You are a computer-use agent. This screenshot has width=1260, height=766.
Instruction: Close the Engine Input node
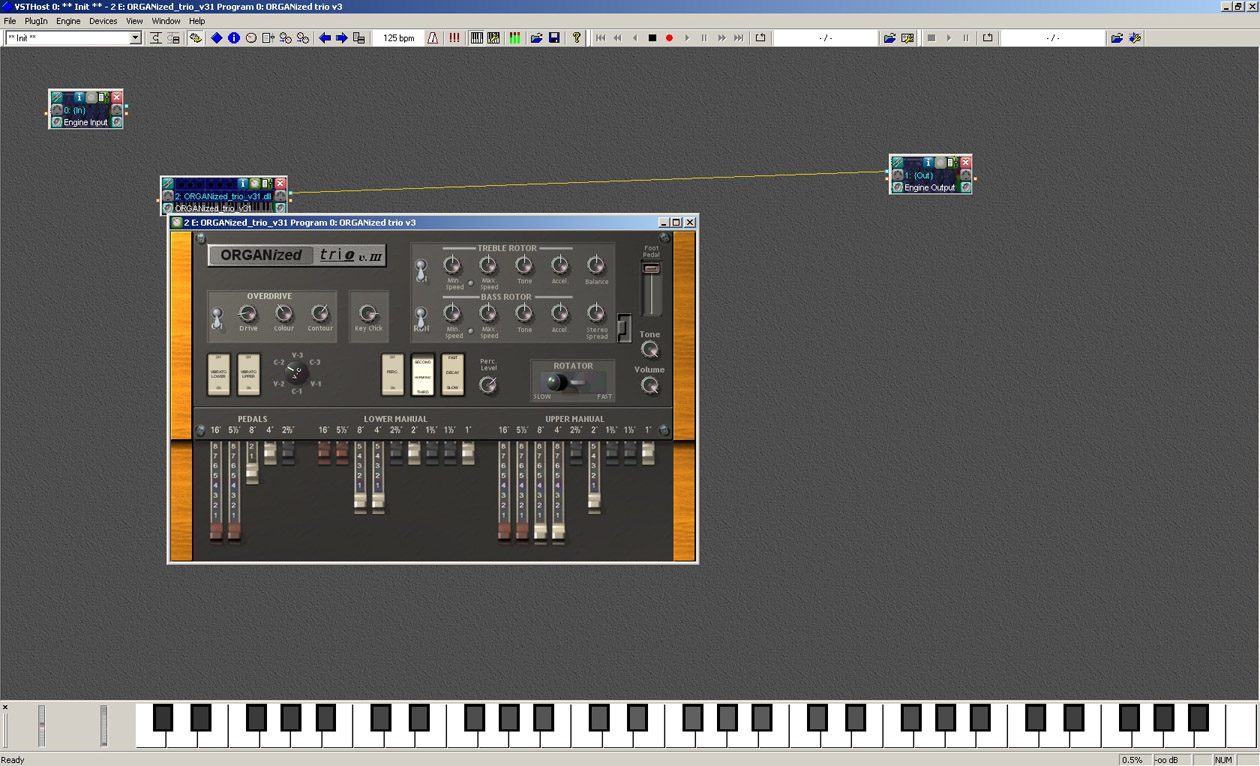coord(117,97)
